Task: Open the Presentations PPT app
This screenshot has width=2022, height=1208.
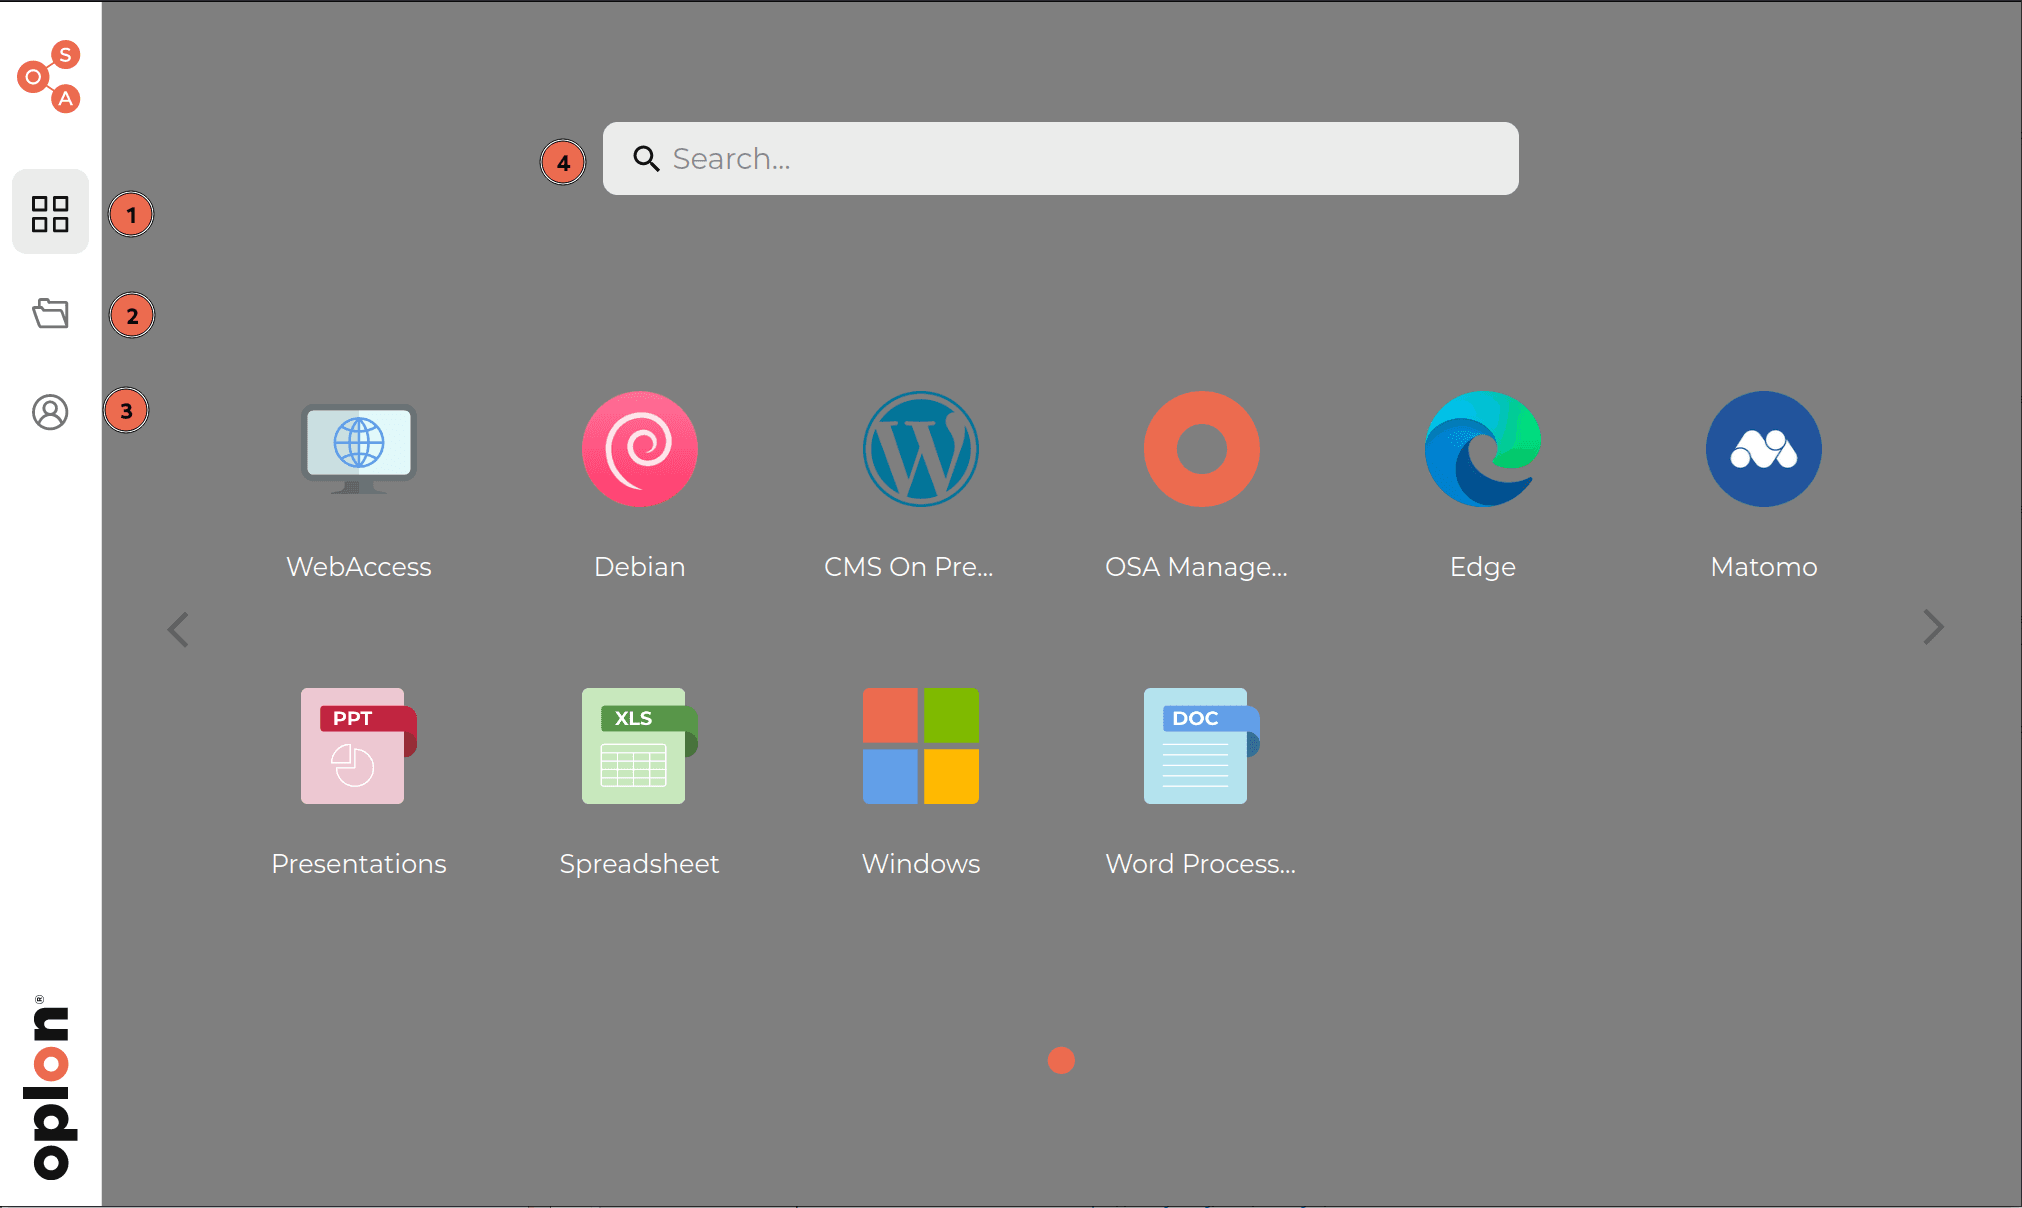Action: (359, 746)
